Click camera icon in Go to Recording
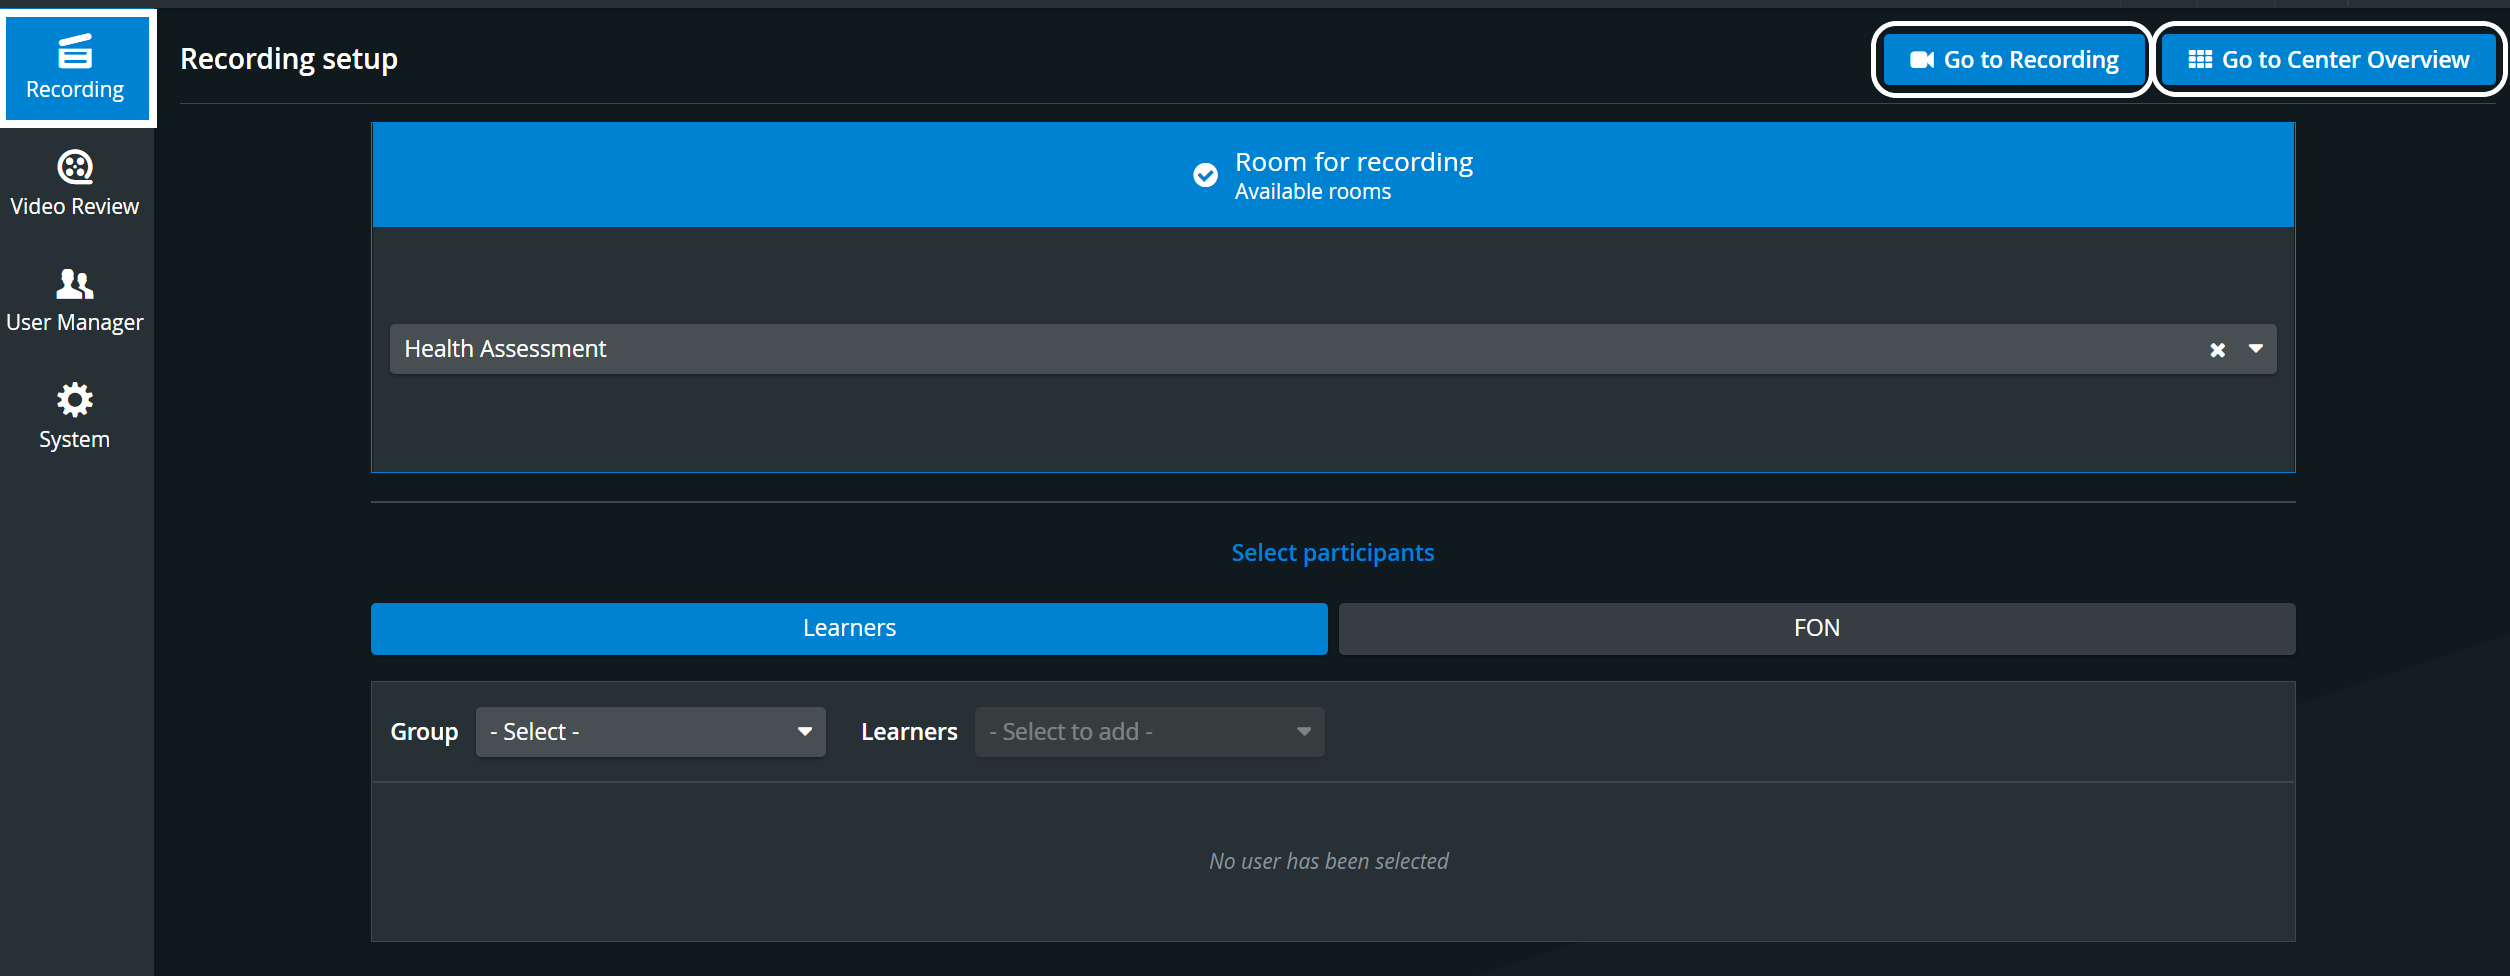 [1921, 60]
